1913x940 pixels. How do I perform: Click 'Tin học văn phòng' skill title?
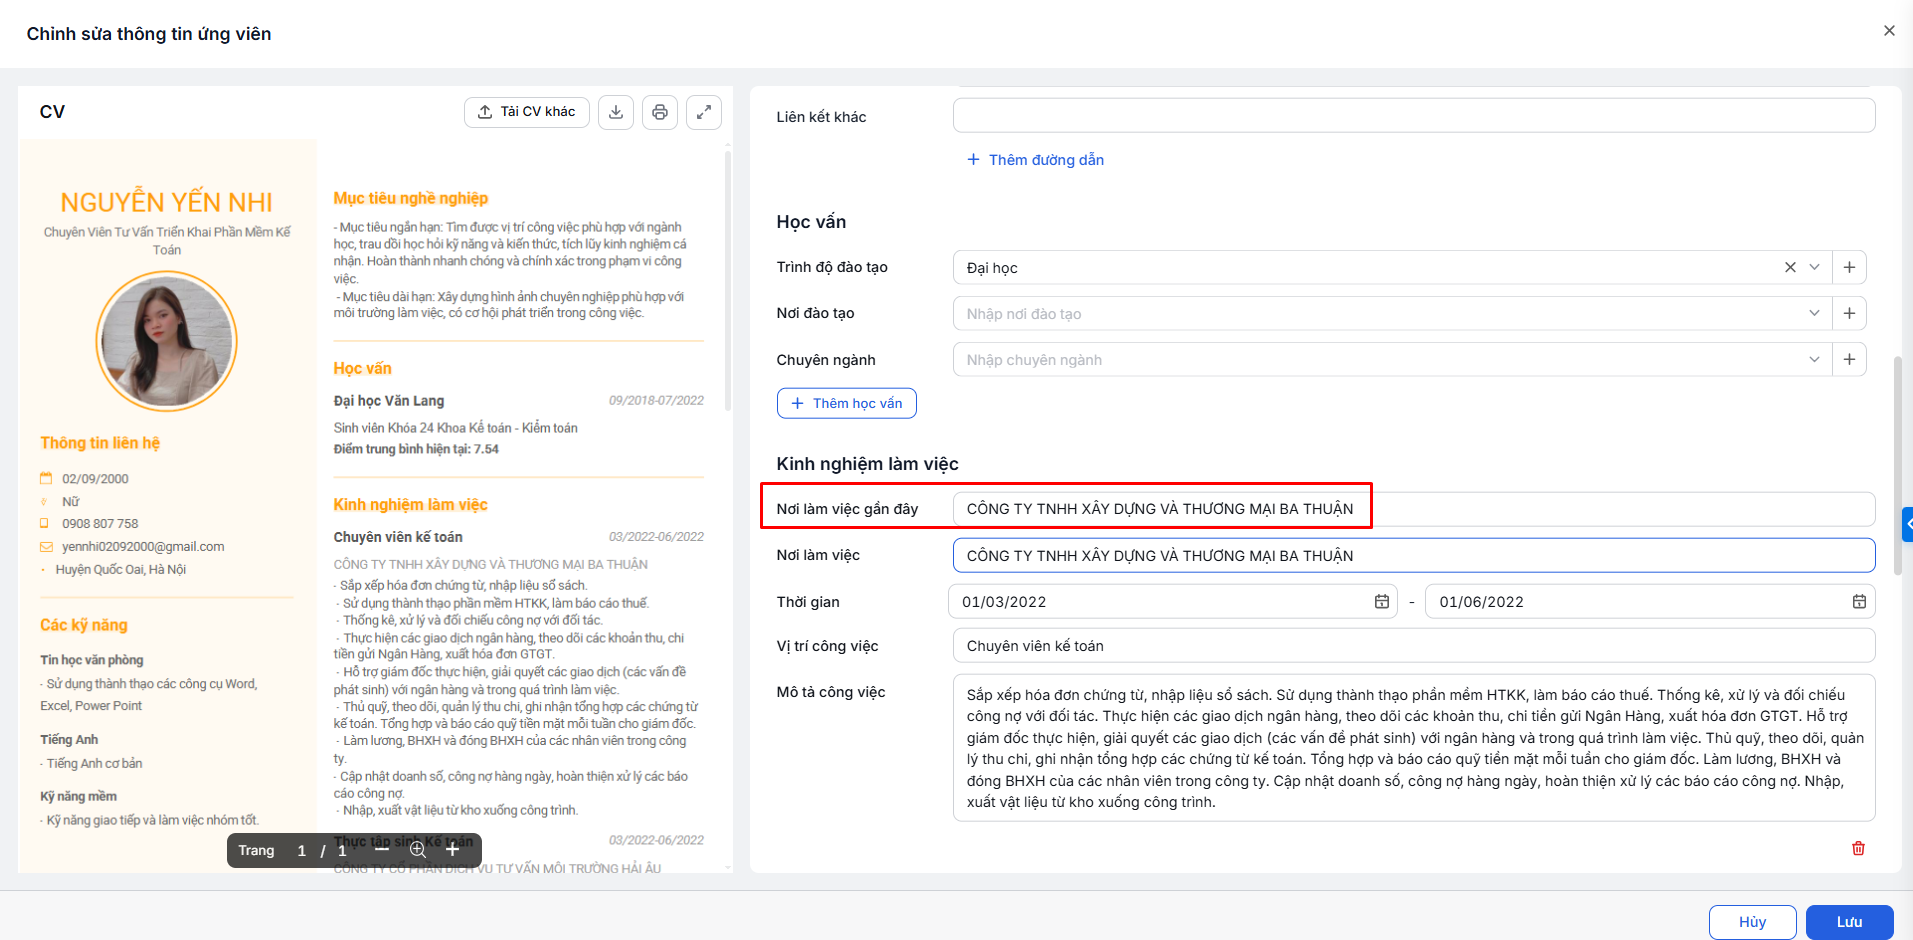(92, 660)
